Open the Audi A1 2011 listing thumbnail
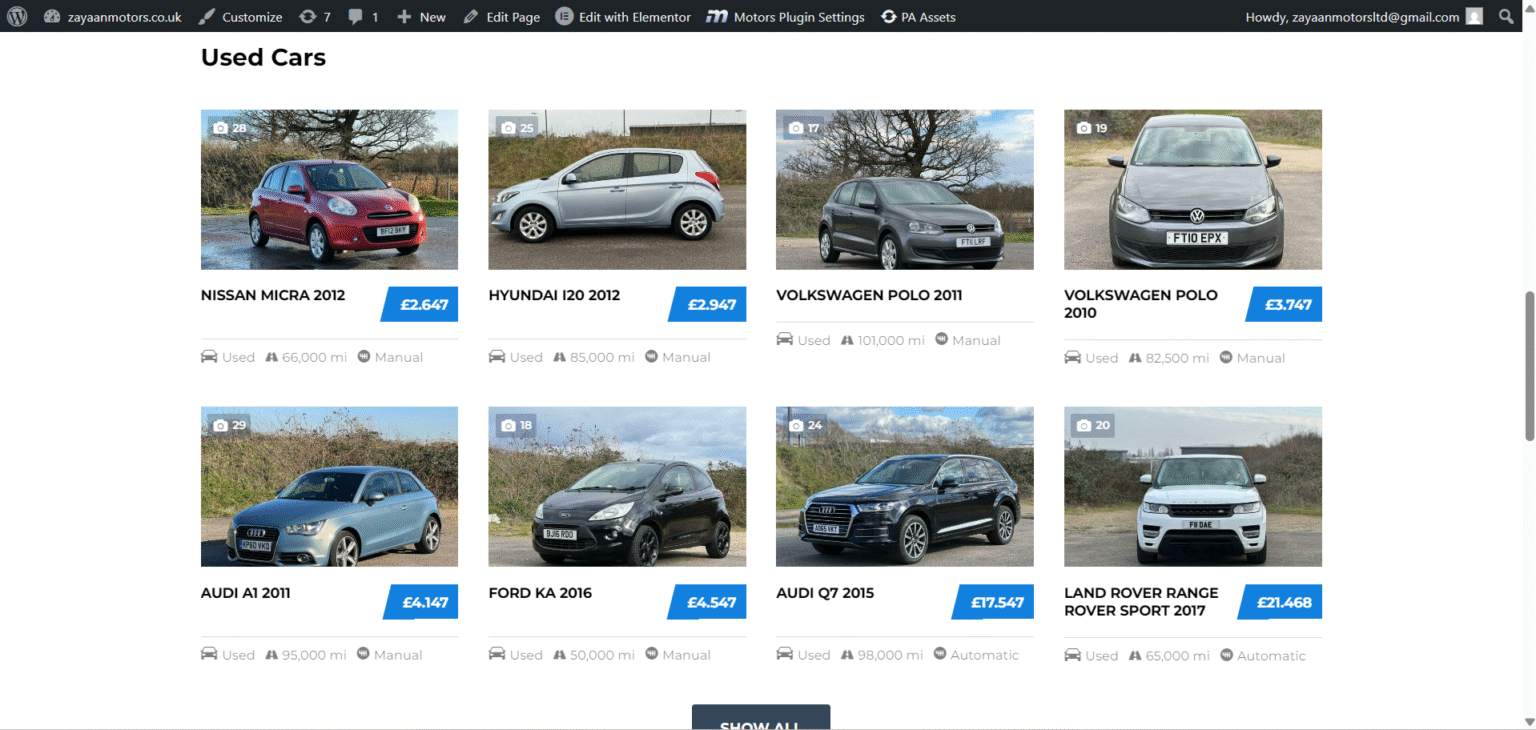Image resolution: width=1536 pixels, height=730 pixels. tap(329, 486)
